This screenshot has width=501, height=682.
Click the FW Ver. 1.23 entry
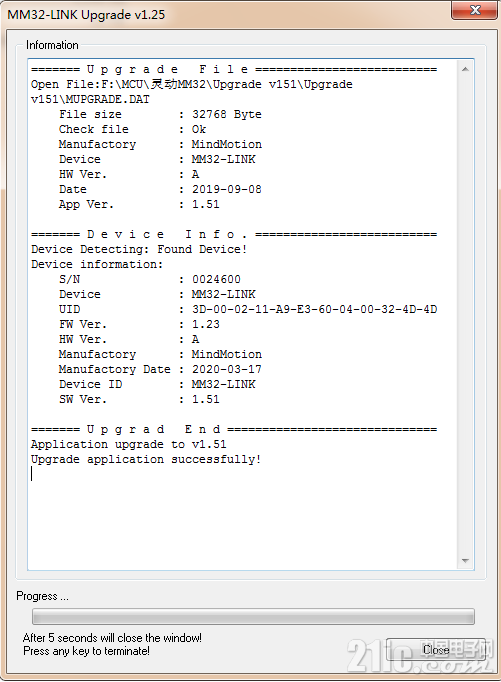coord(139,324)
